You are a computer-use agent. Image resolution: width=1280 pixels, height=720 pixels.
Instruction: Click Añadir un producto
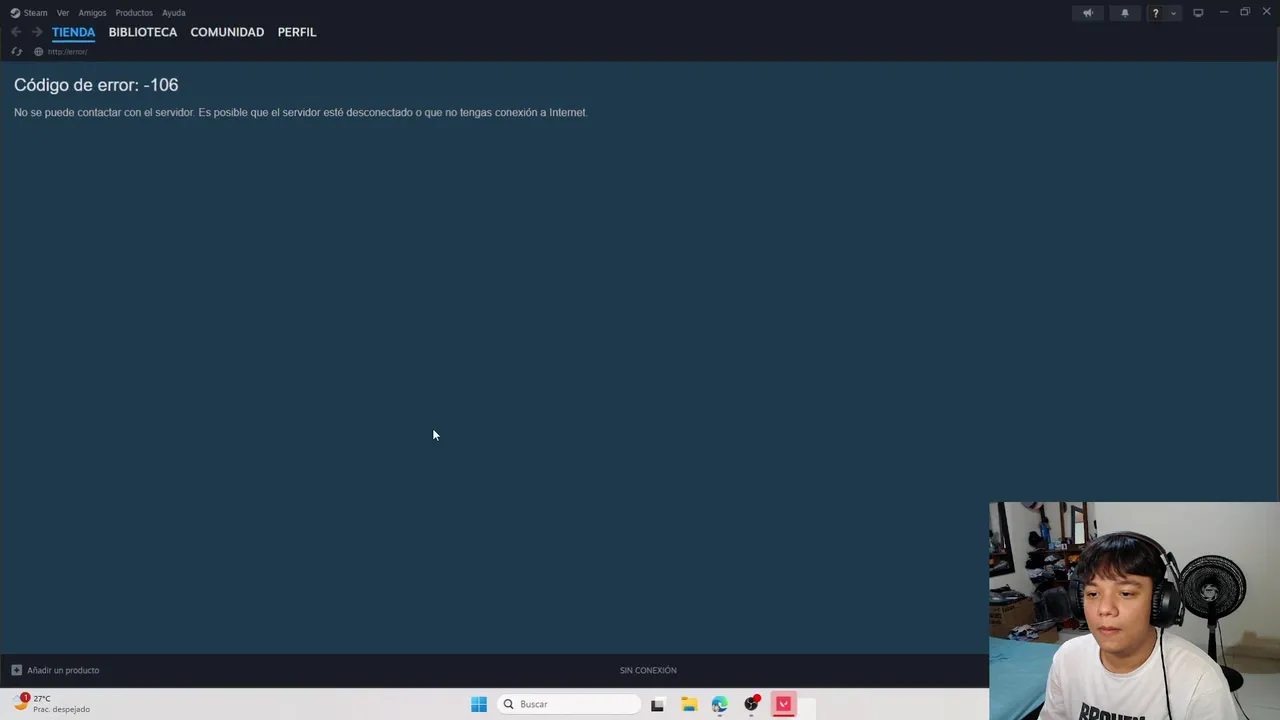tap(63, 670)
